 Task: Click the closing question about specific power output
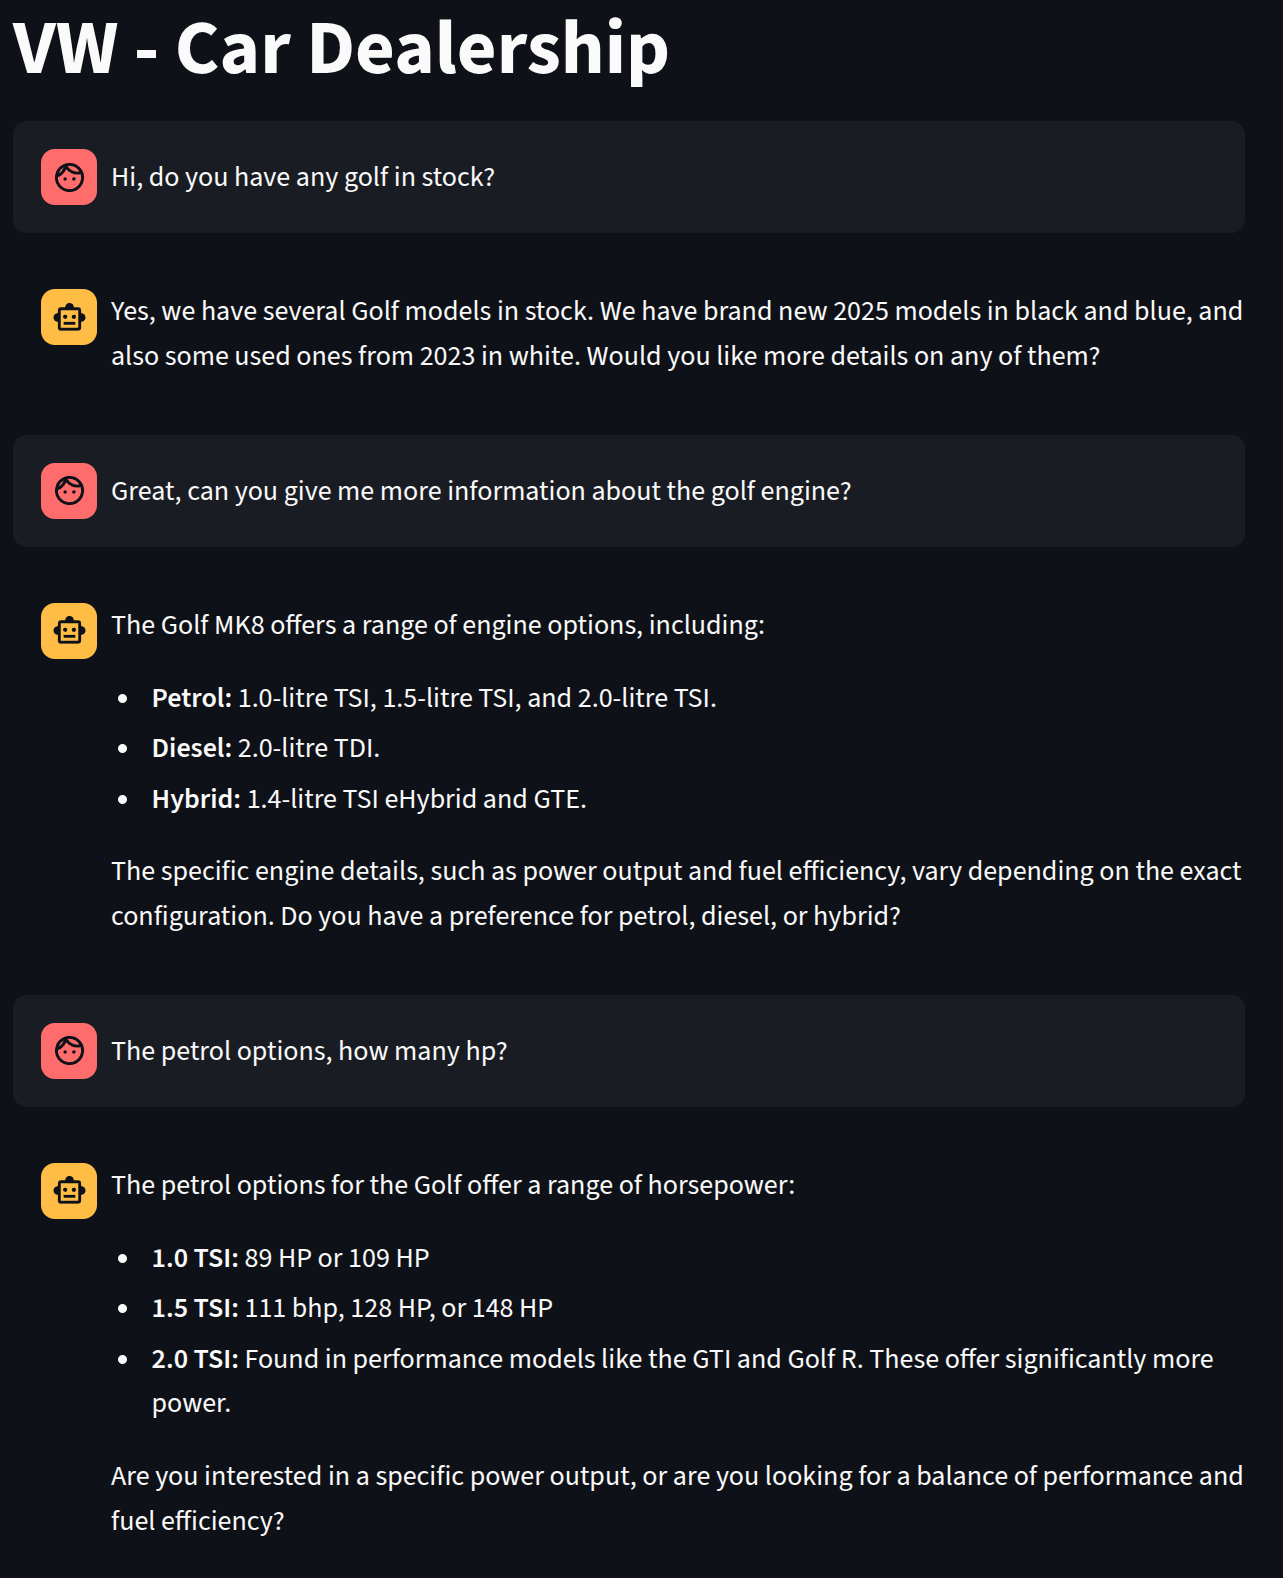point(676,1498)
